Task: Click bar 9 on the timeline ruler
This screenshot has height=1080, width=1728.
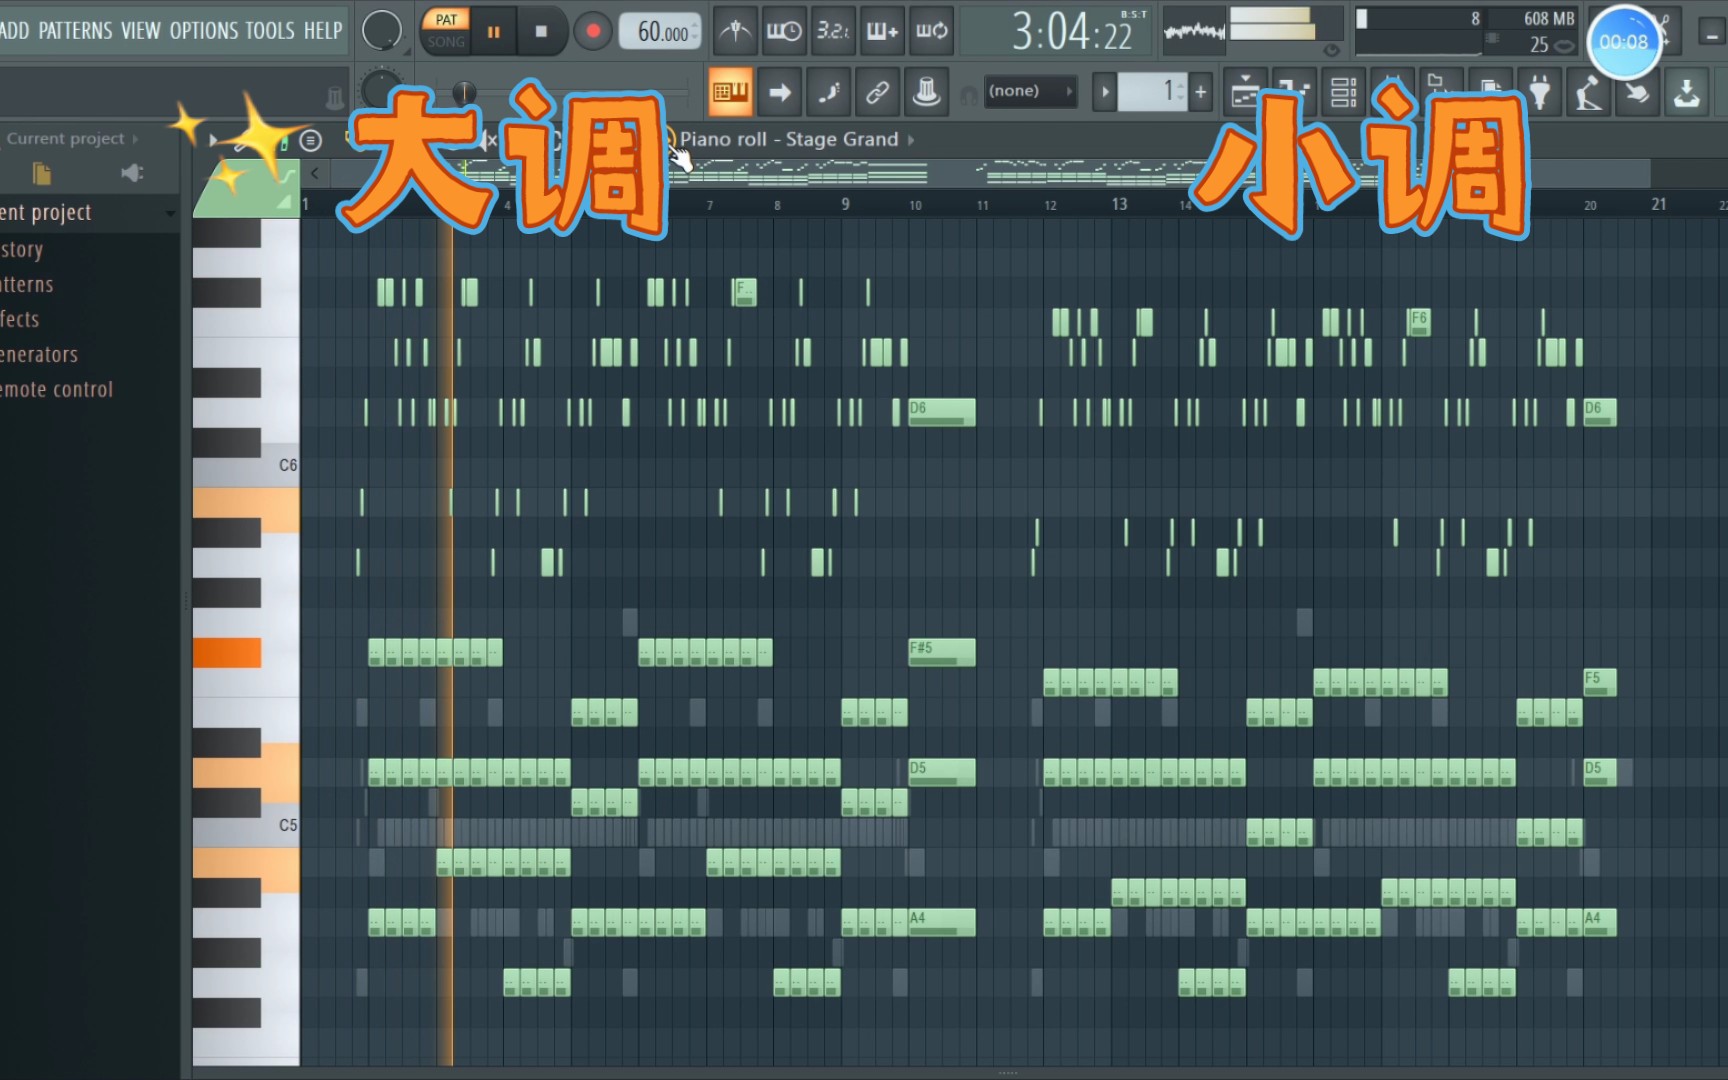Action: tap(846, 204)
